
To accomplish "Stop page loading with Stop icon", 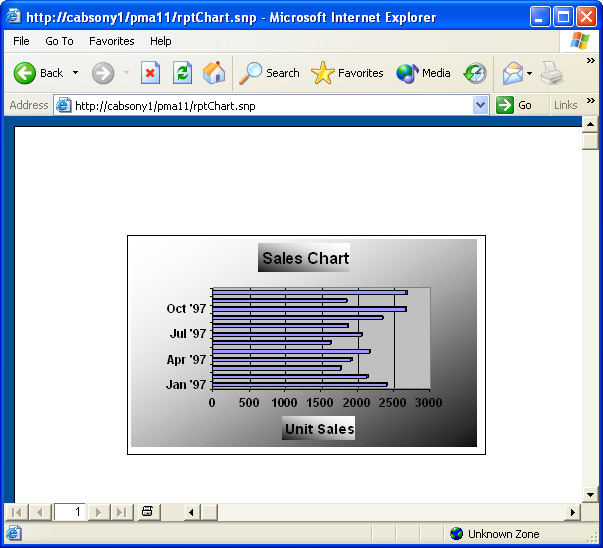I will (150, 73).
